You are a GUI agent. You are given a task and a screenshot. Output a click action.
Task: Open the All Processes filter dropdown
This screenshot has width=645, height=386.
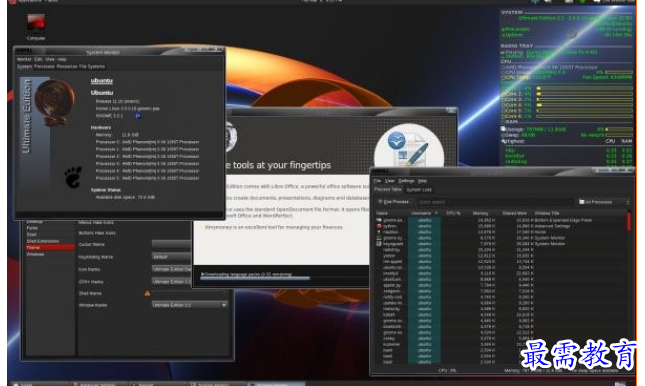pyautogui.click(x=604, y=202)
